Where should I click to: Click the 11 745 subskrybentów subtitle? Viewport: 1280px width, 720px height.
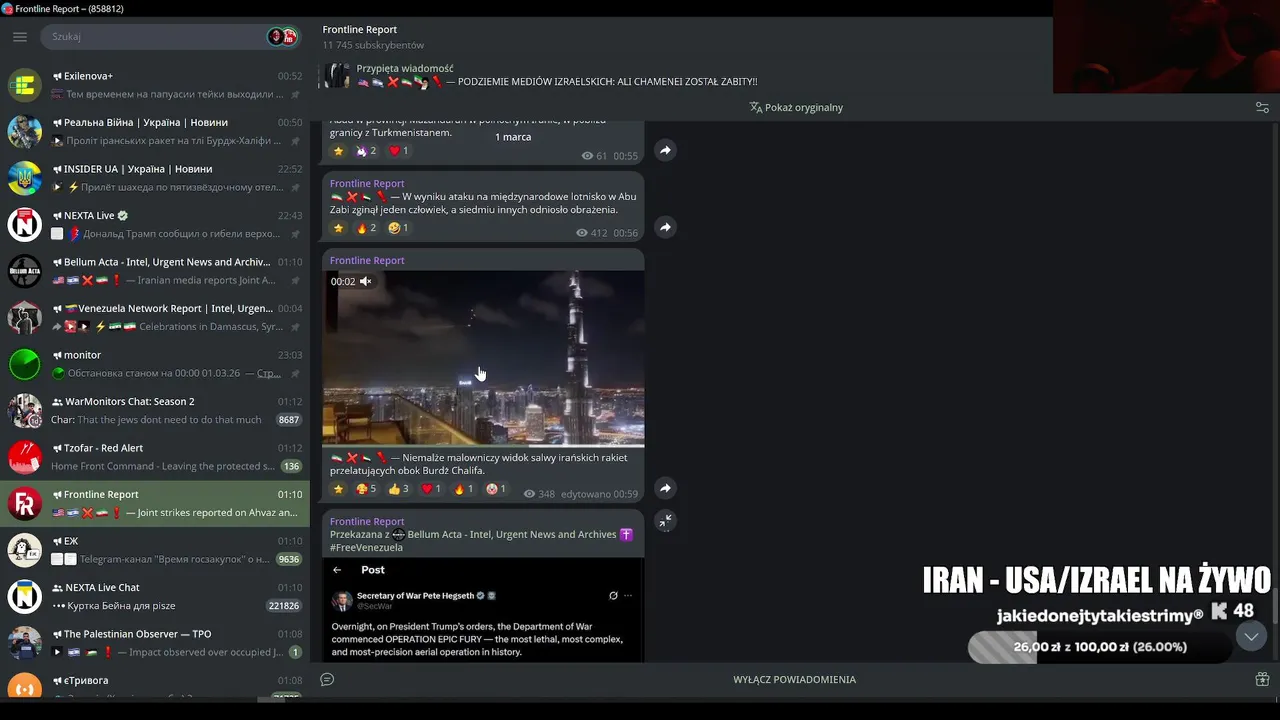[373, 45]
